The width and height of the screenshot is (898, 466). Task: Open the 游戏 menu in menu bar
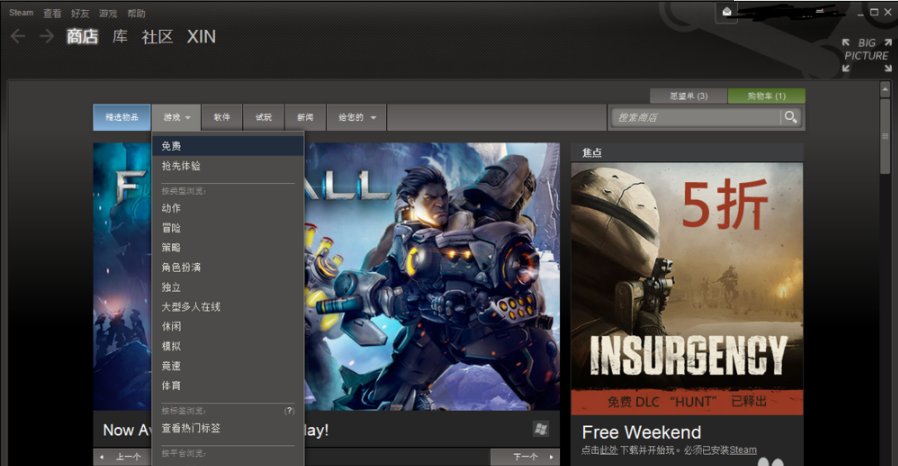pos(108,13)
